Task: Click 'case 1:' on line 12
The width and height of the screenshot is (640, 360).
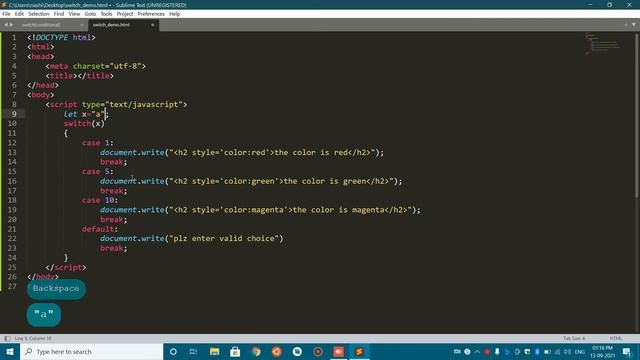Action: coord(98,143)
